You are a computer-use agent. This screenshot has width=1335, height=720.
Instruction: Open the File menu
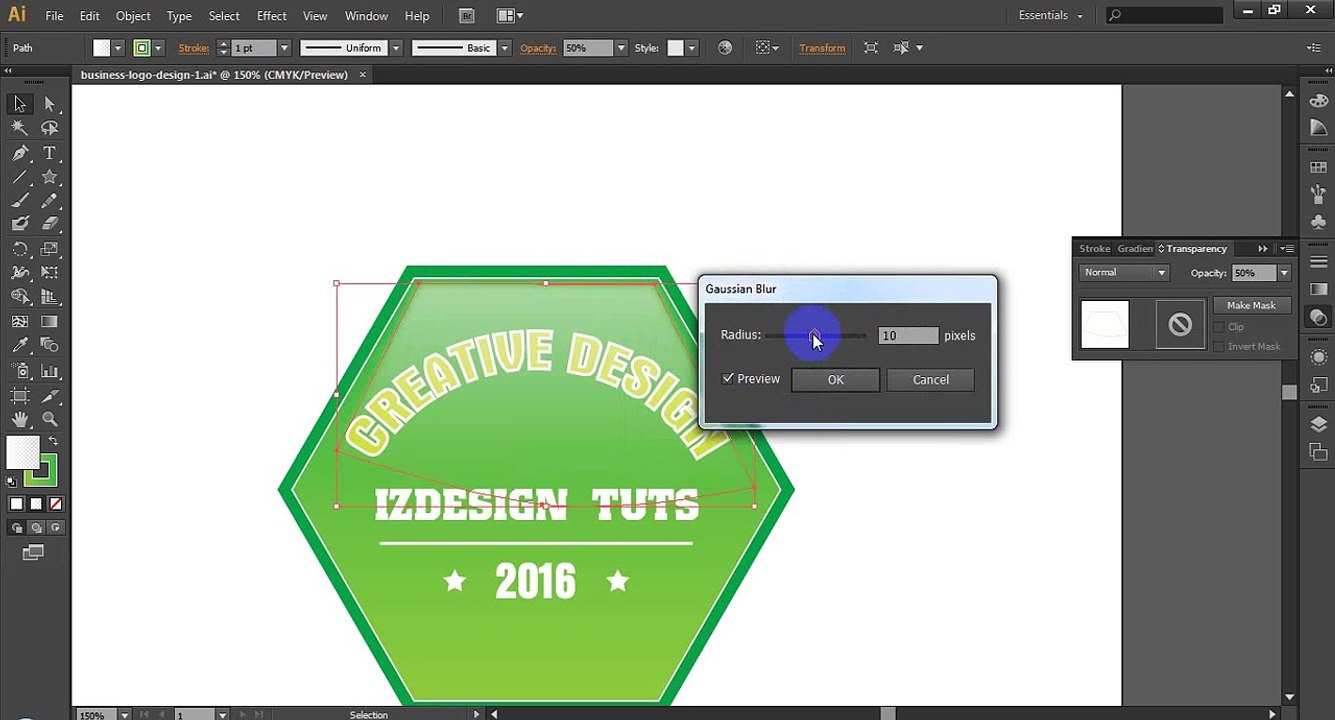[x=54, y=16]
